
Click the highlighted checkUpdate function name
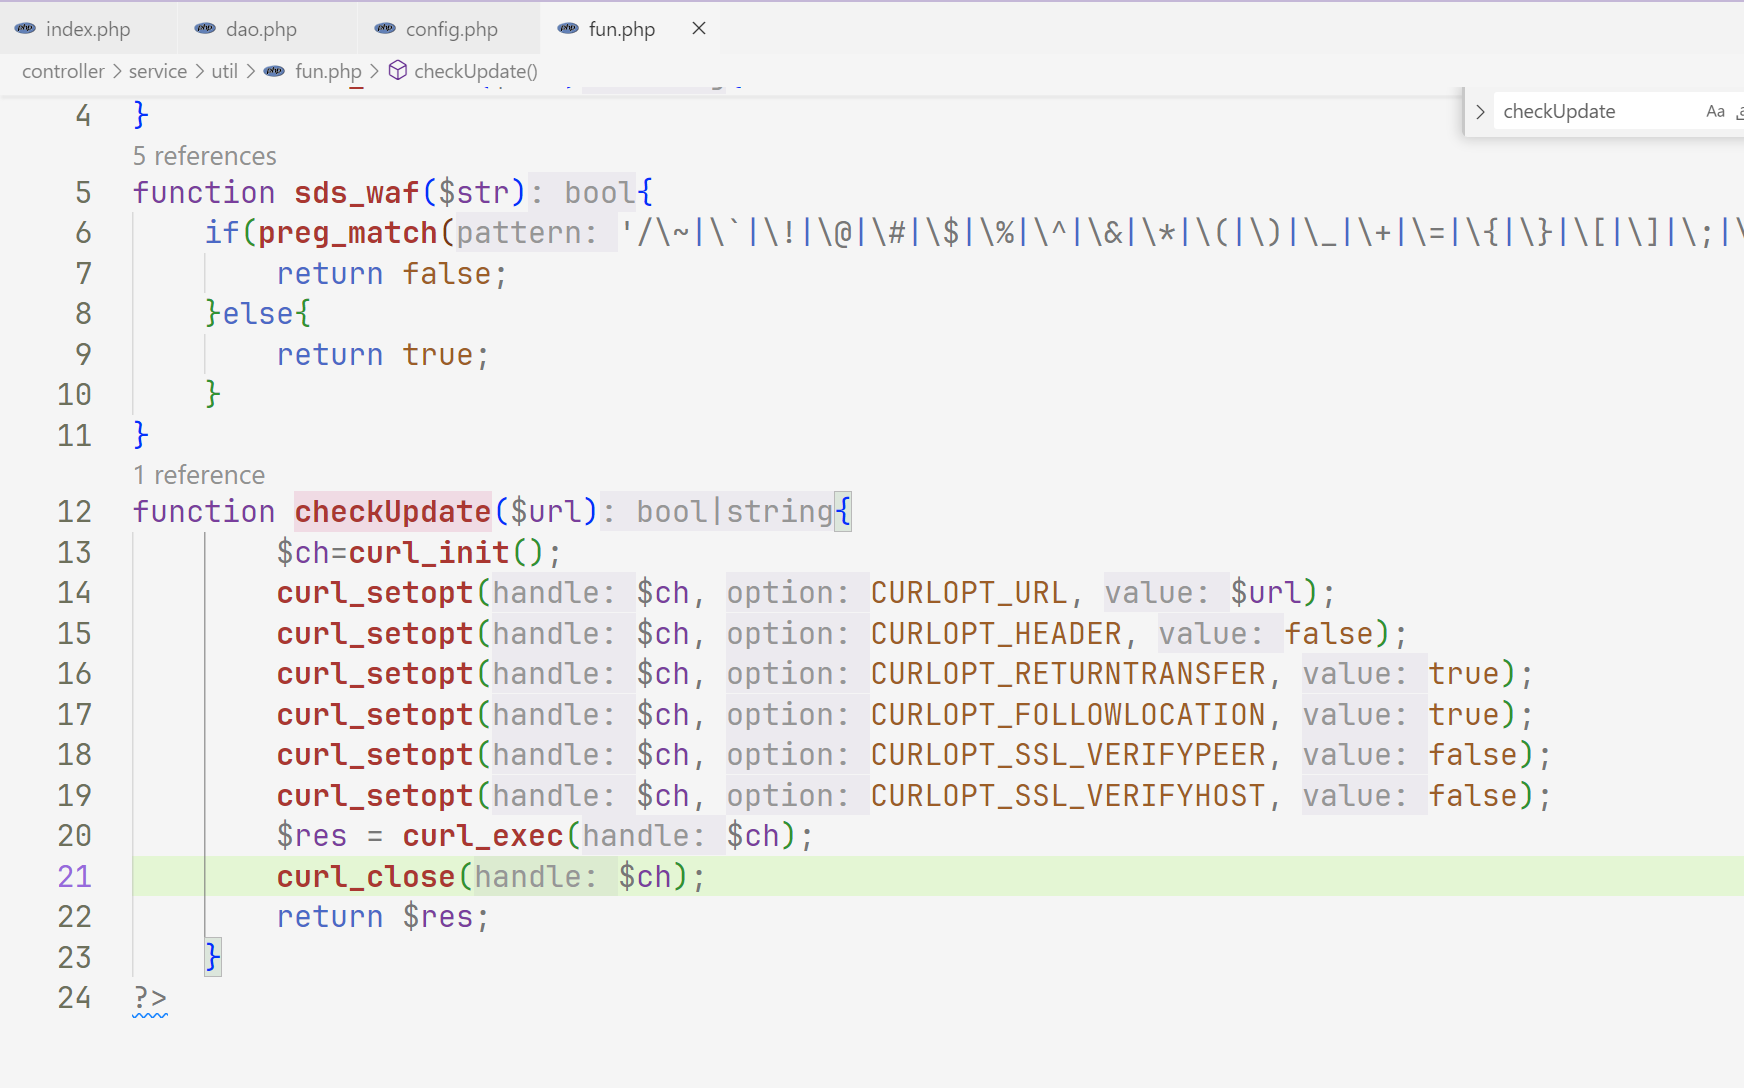pos(393,512)
